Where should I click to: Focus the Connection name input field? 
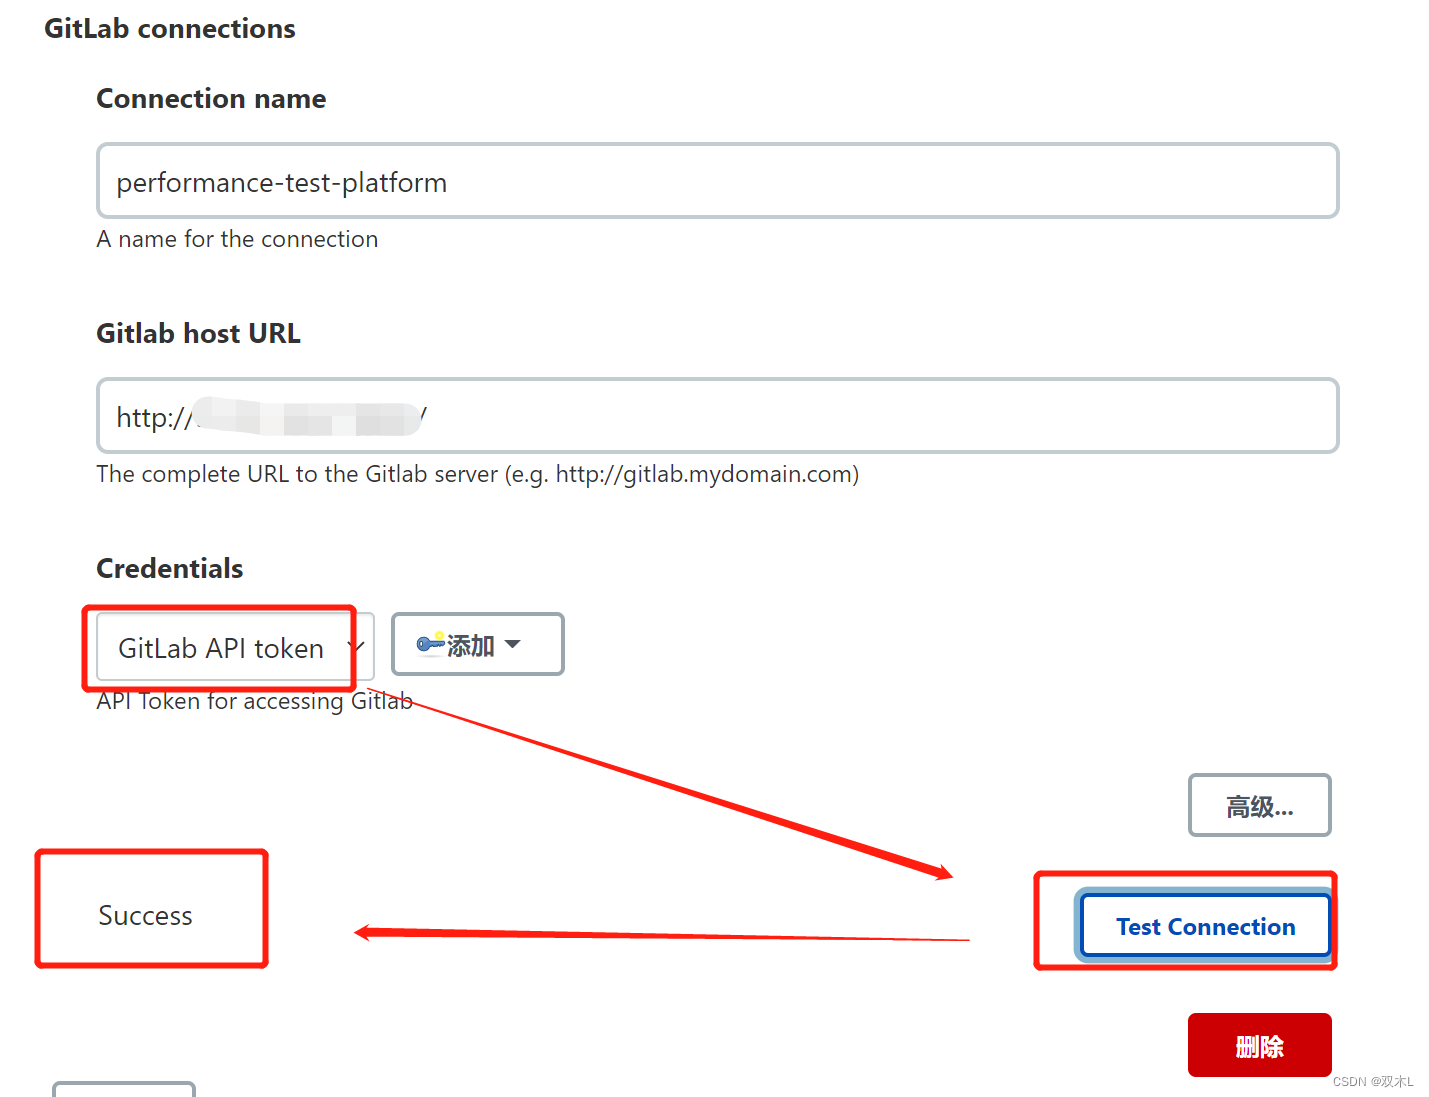pyautogui.click(x=717, y=181)
